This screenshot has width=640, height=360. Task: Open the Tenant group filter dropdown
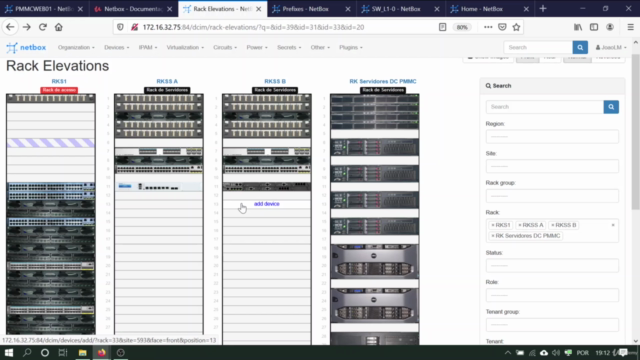552,325
